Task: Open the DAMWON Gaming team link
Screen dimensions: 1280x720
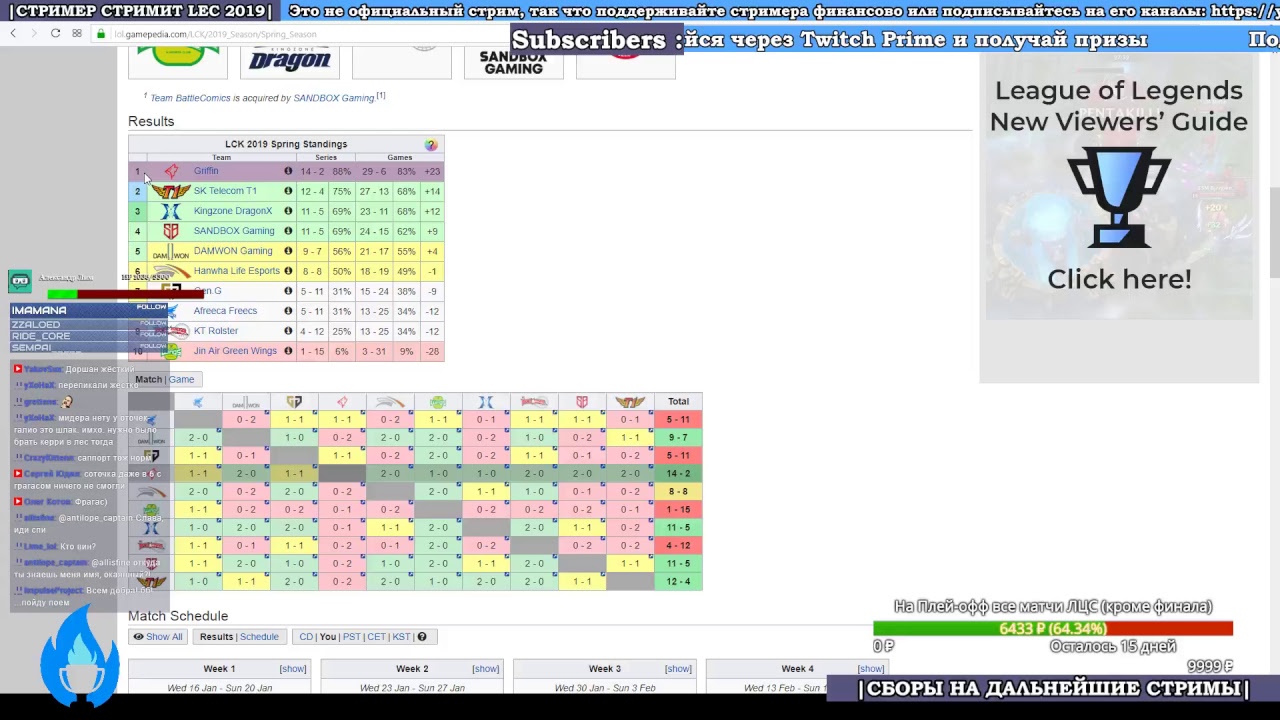Action: (x=233, y=251)
